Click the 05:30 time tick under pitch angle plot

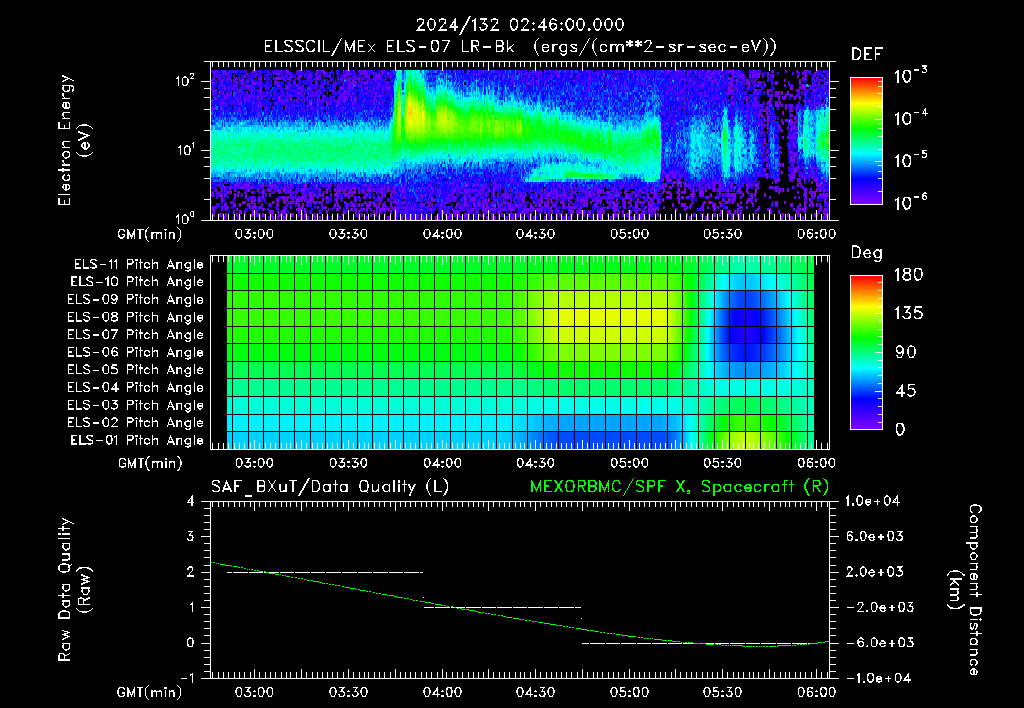coord(723,463)
